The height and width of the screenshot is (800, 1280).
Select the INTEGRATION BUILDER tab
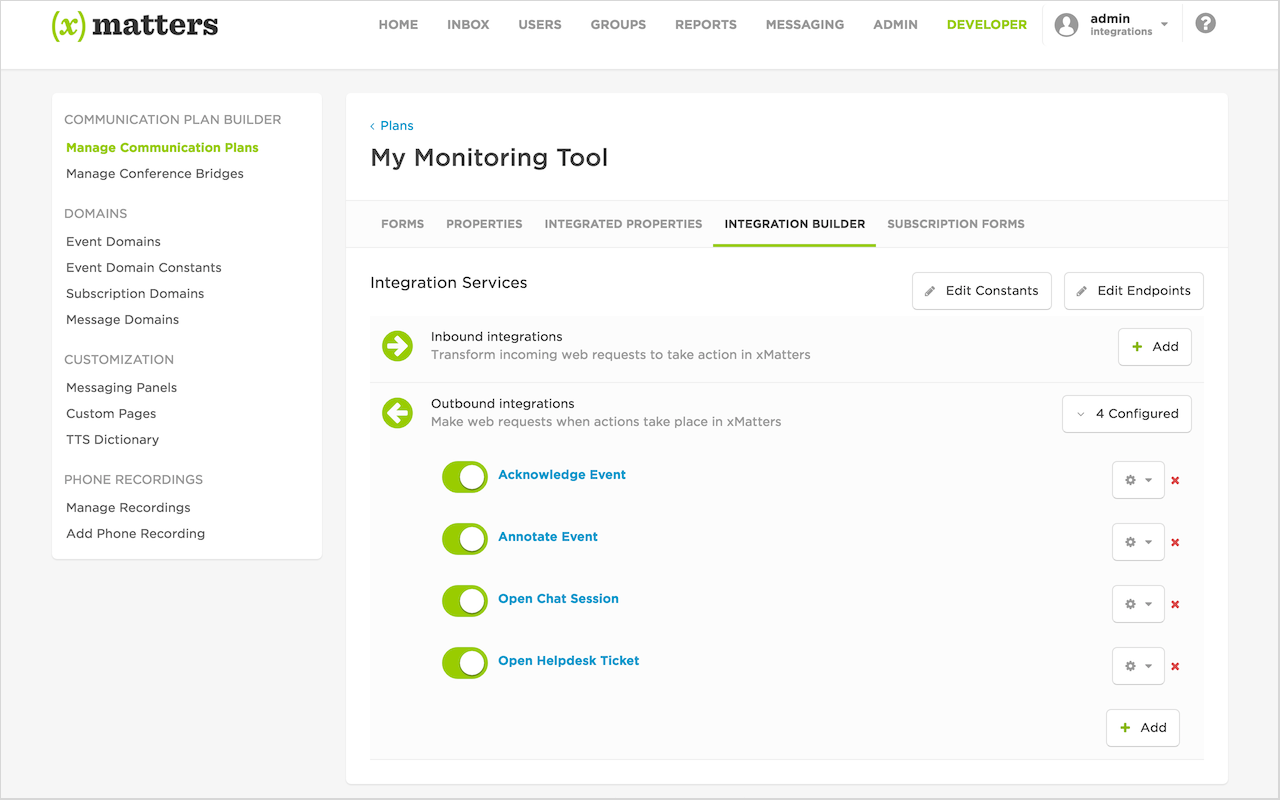[x=795, y=224]
